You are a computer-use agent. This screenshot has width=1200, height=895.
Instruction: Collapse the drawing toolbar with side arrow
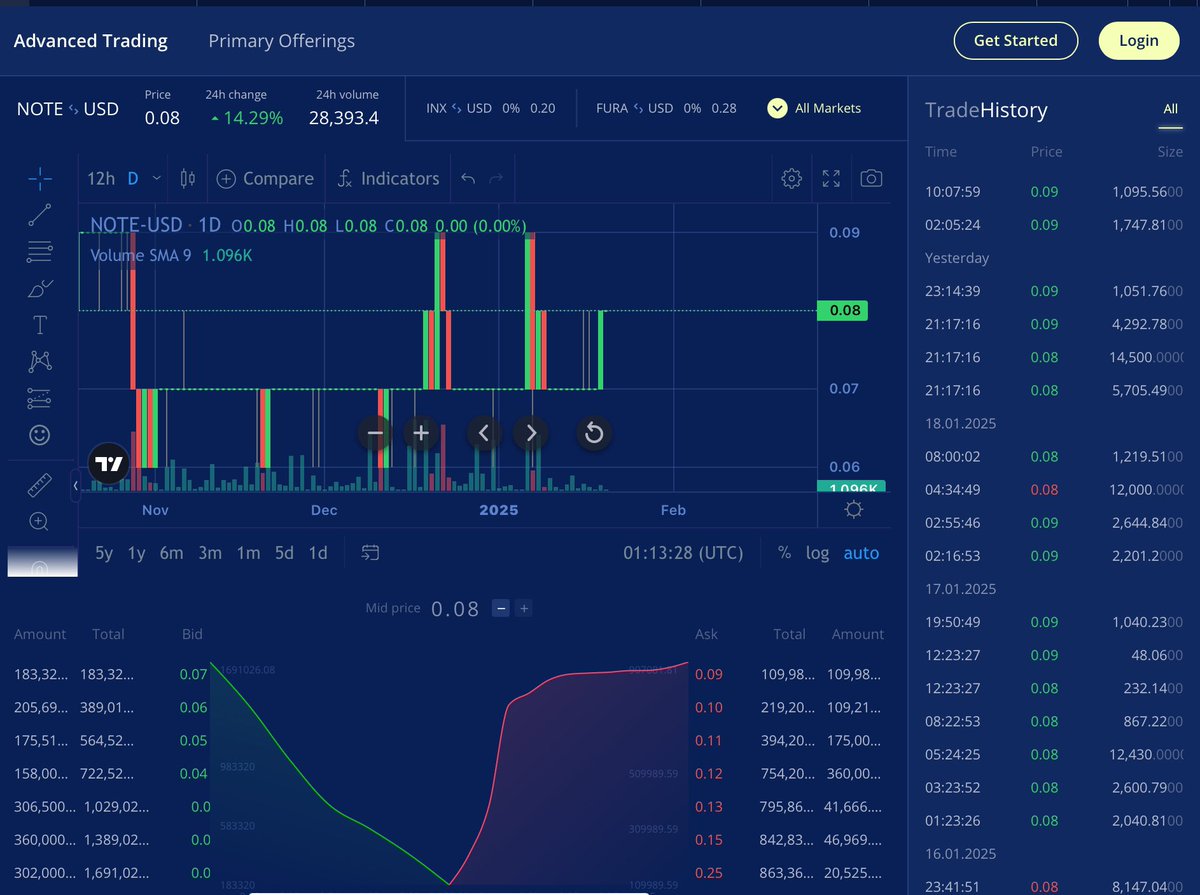point(75,486)
